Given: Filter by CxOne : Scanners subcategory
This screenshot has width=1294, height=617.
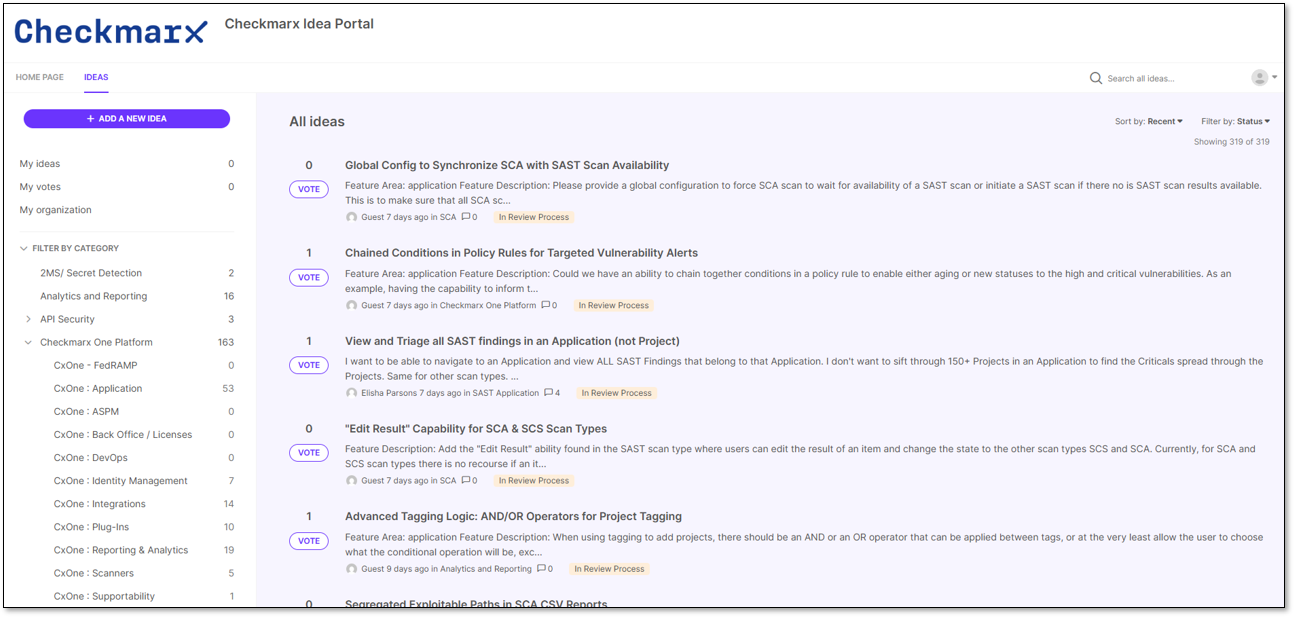Looking at the screenshot, I should (x=94, y=572).
